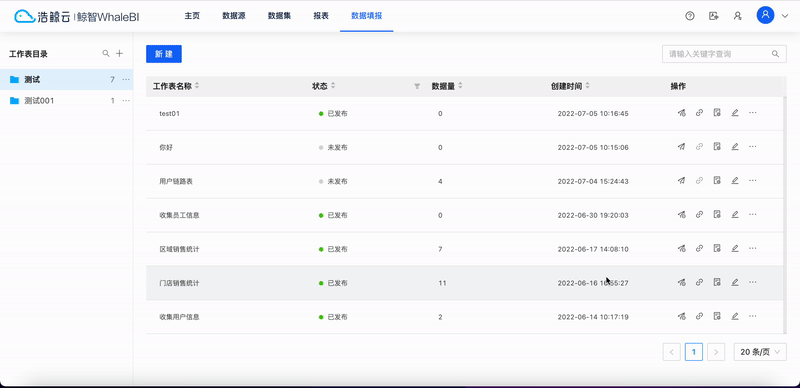Click the 区域销售统计 worksheet name
800x388 pixels.
[179, 249]
